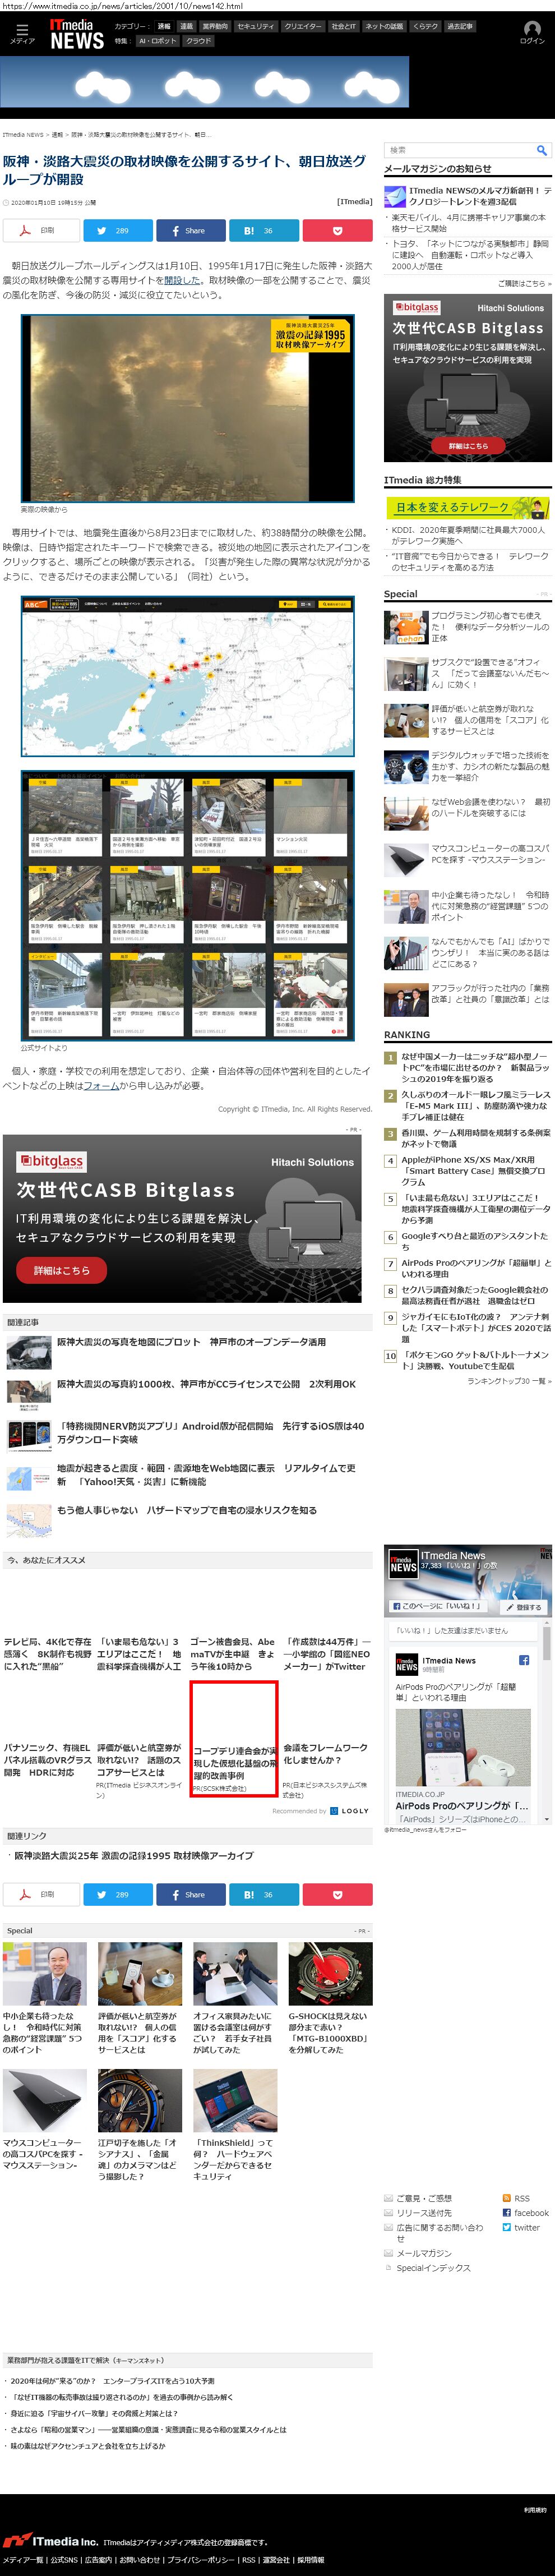The width and height of the screenshot is (555, 2576).
Task: Click the earthquake map screenshot image
Action: coord(188,676)
